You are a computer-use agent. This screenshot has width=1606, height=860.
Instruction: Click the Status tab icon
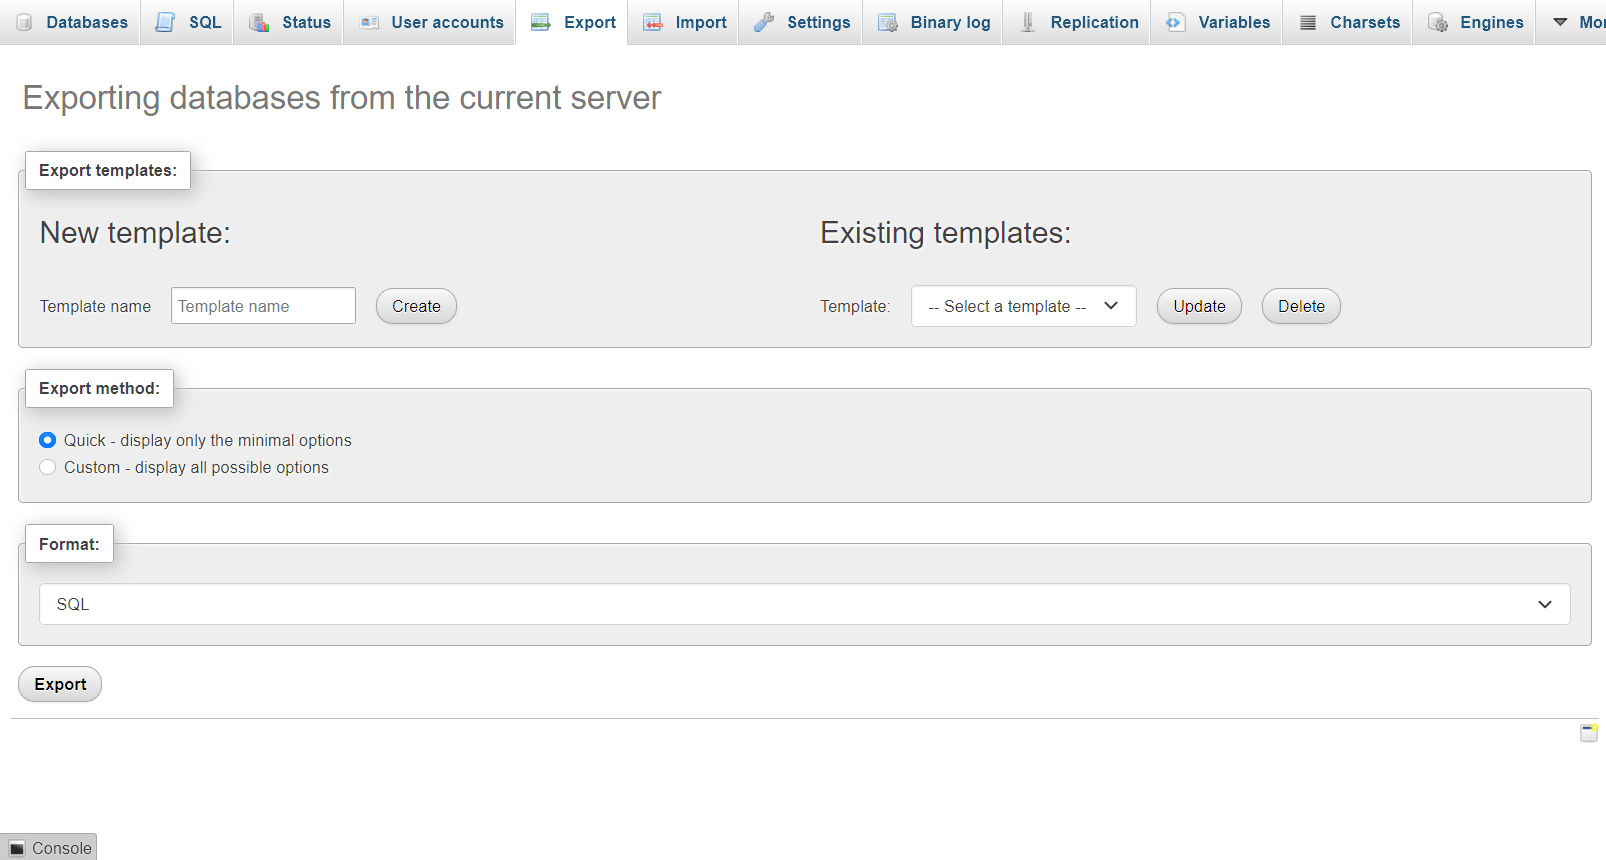259,22
